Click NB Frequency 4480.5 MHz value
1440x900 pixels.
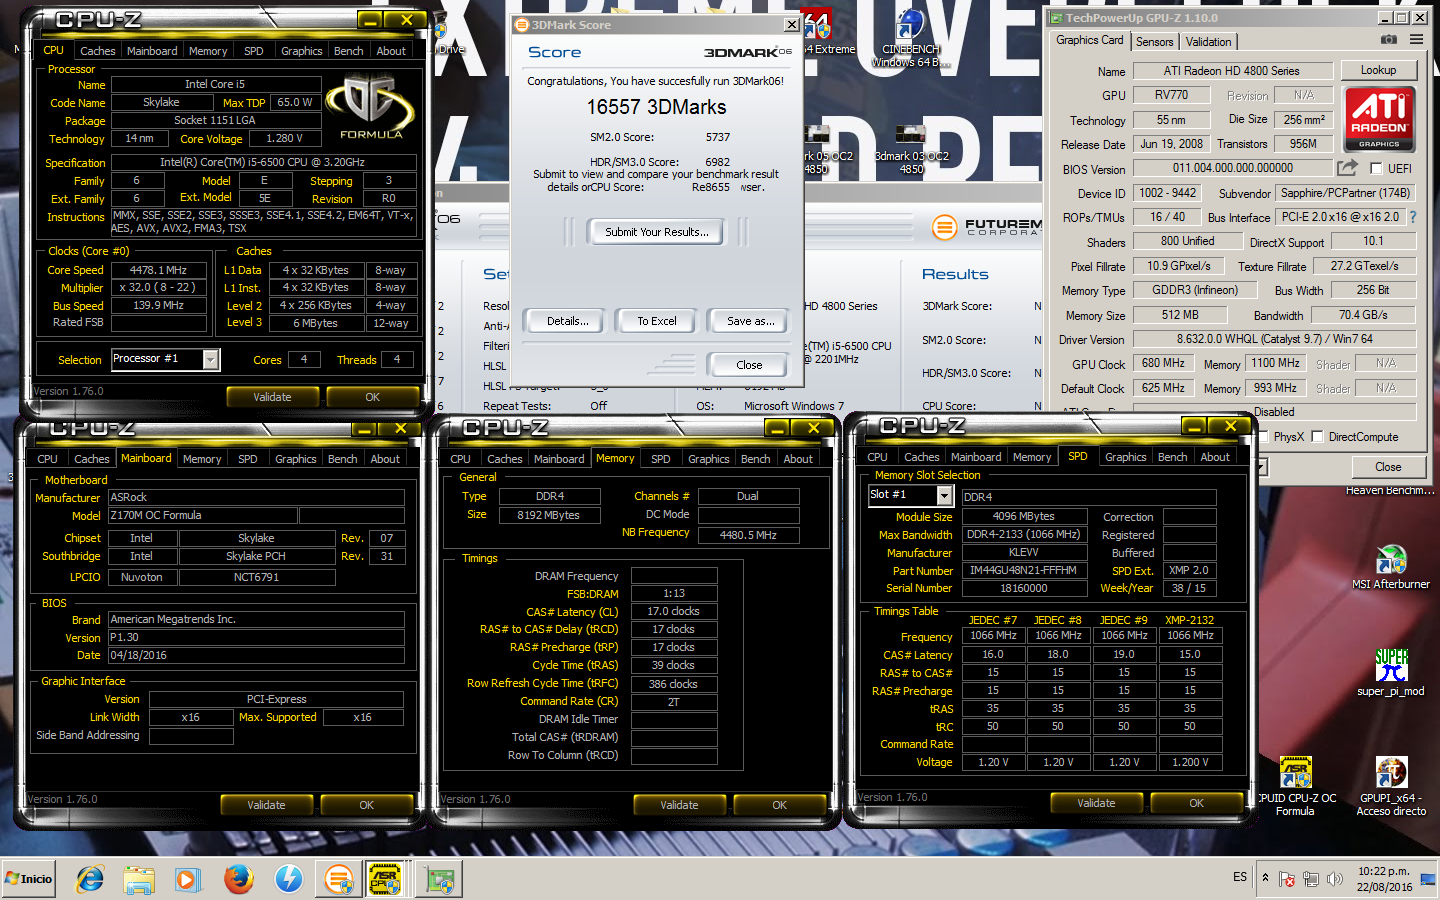point(748,535)
